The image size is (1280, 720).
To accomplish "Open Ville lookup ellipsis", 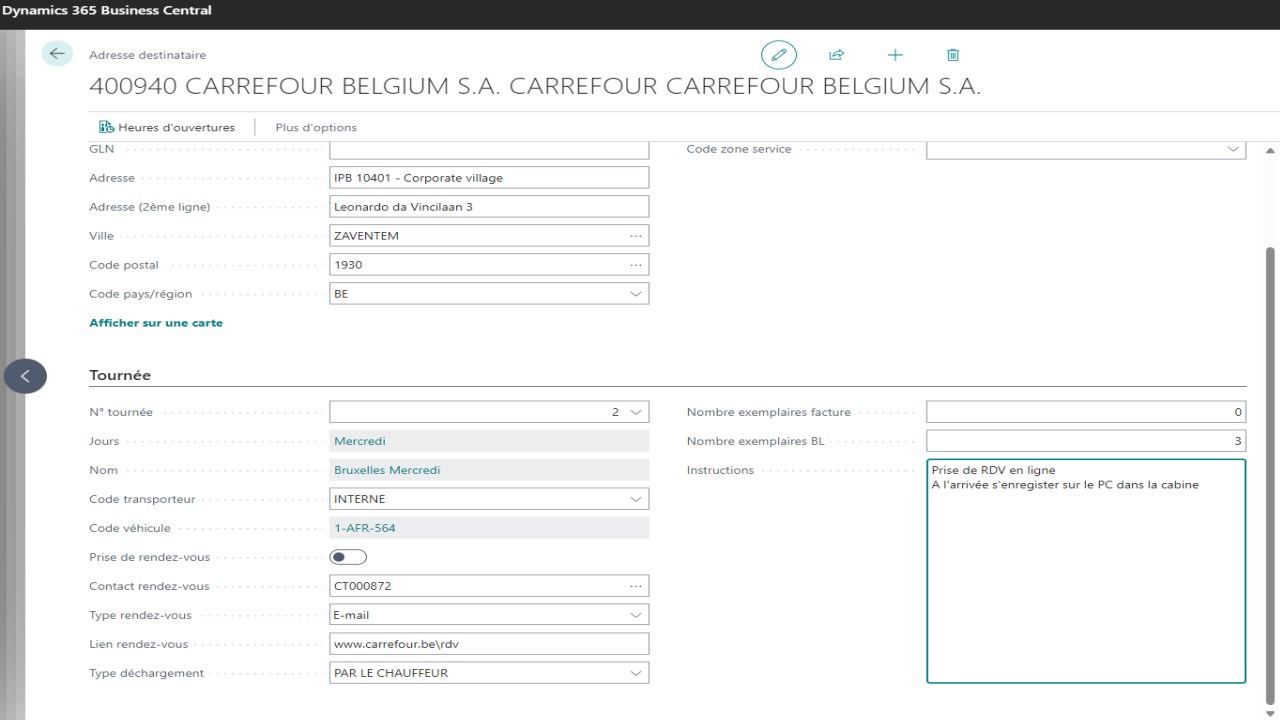I will (x=636, y=236).
